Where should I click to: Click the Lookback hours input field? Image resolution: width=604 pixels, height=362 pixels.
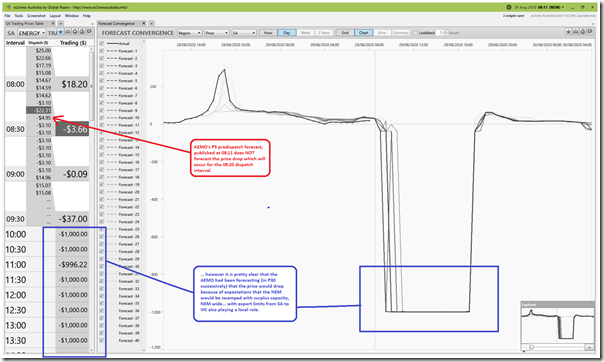pos(441,33)
